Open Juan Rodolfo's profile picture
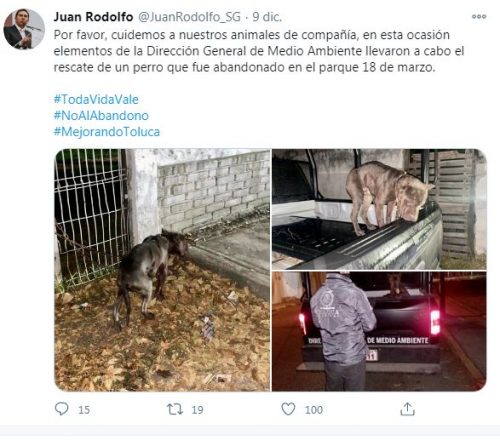The height and width of the screenshot is (440, 500). [x=24, y=29]
